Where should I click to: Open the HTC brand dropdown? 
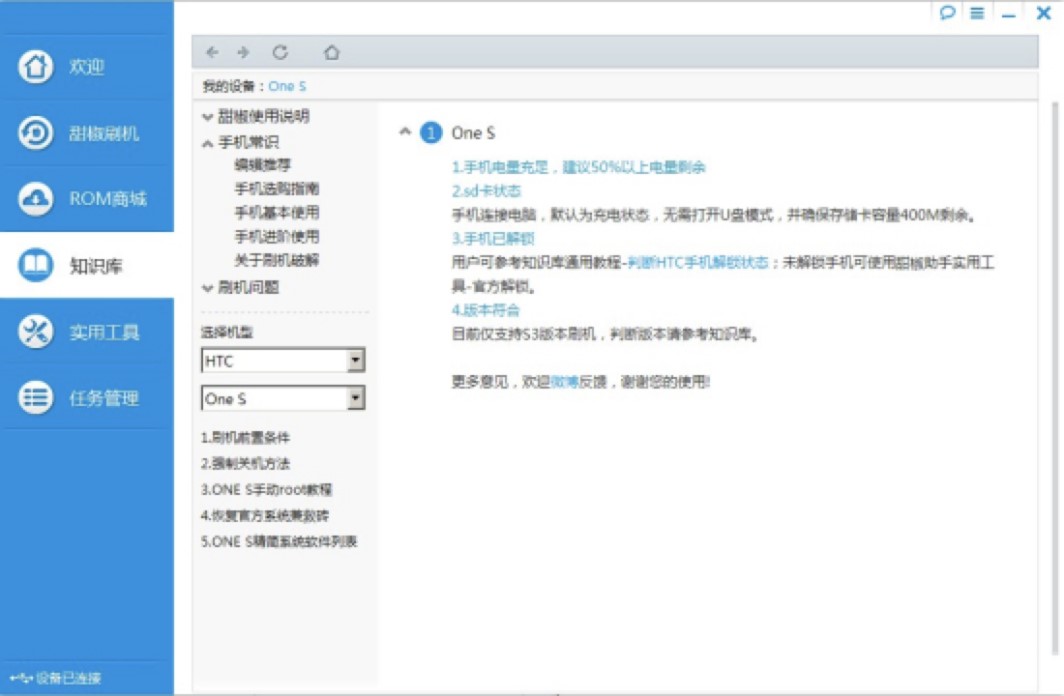(283, 360)
